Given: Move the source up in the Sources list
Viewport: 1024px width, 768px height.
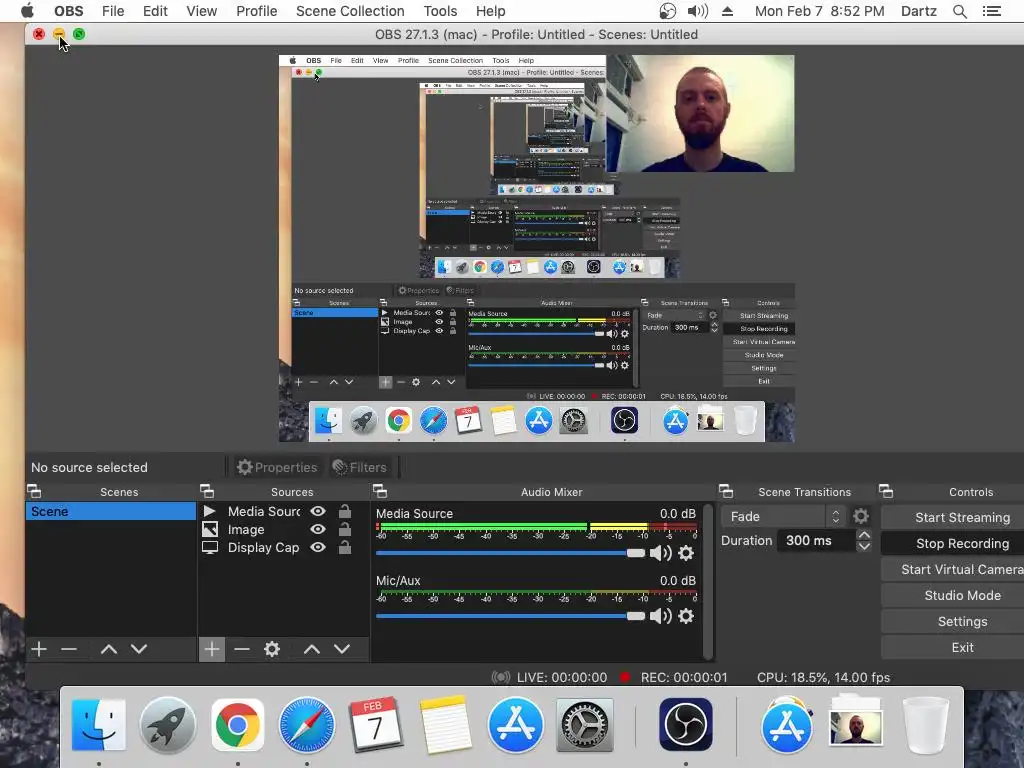Looking at the screenshot, I should point(312,649).
